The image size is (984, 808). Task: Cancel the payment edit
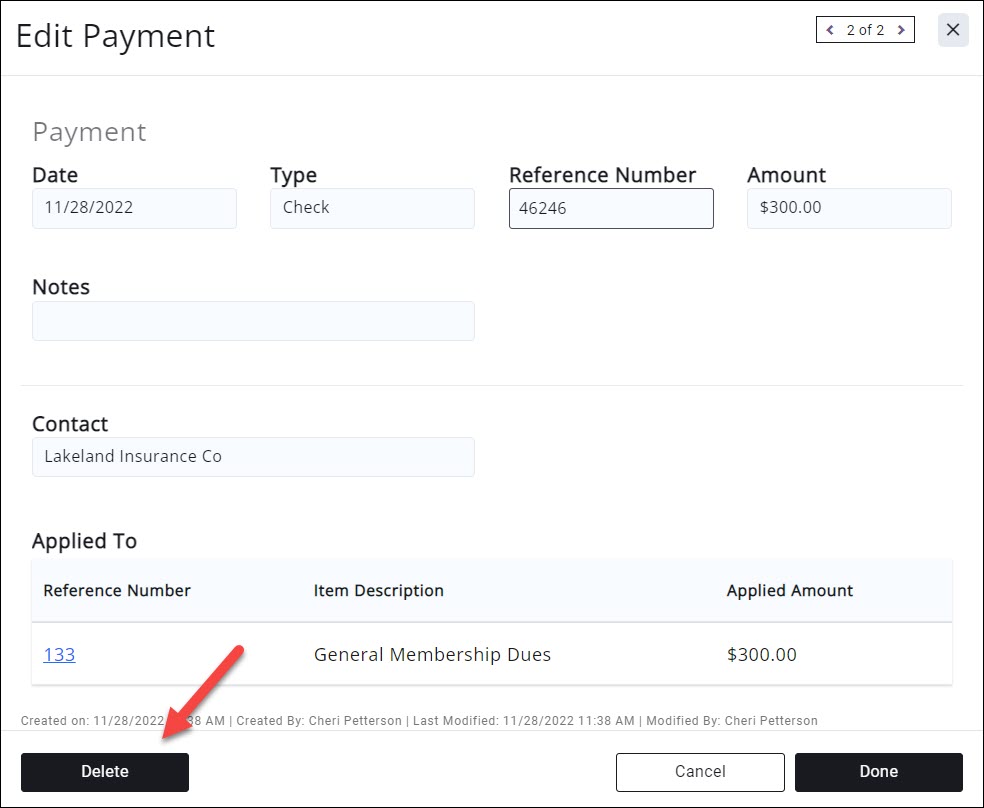point(700,772)
